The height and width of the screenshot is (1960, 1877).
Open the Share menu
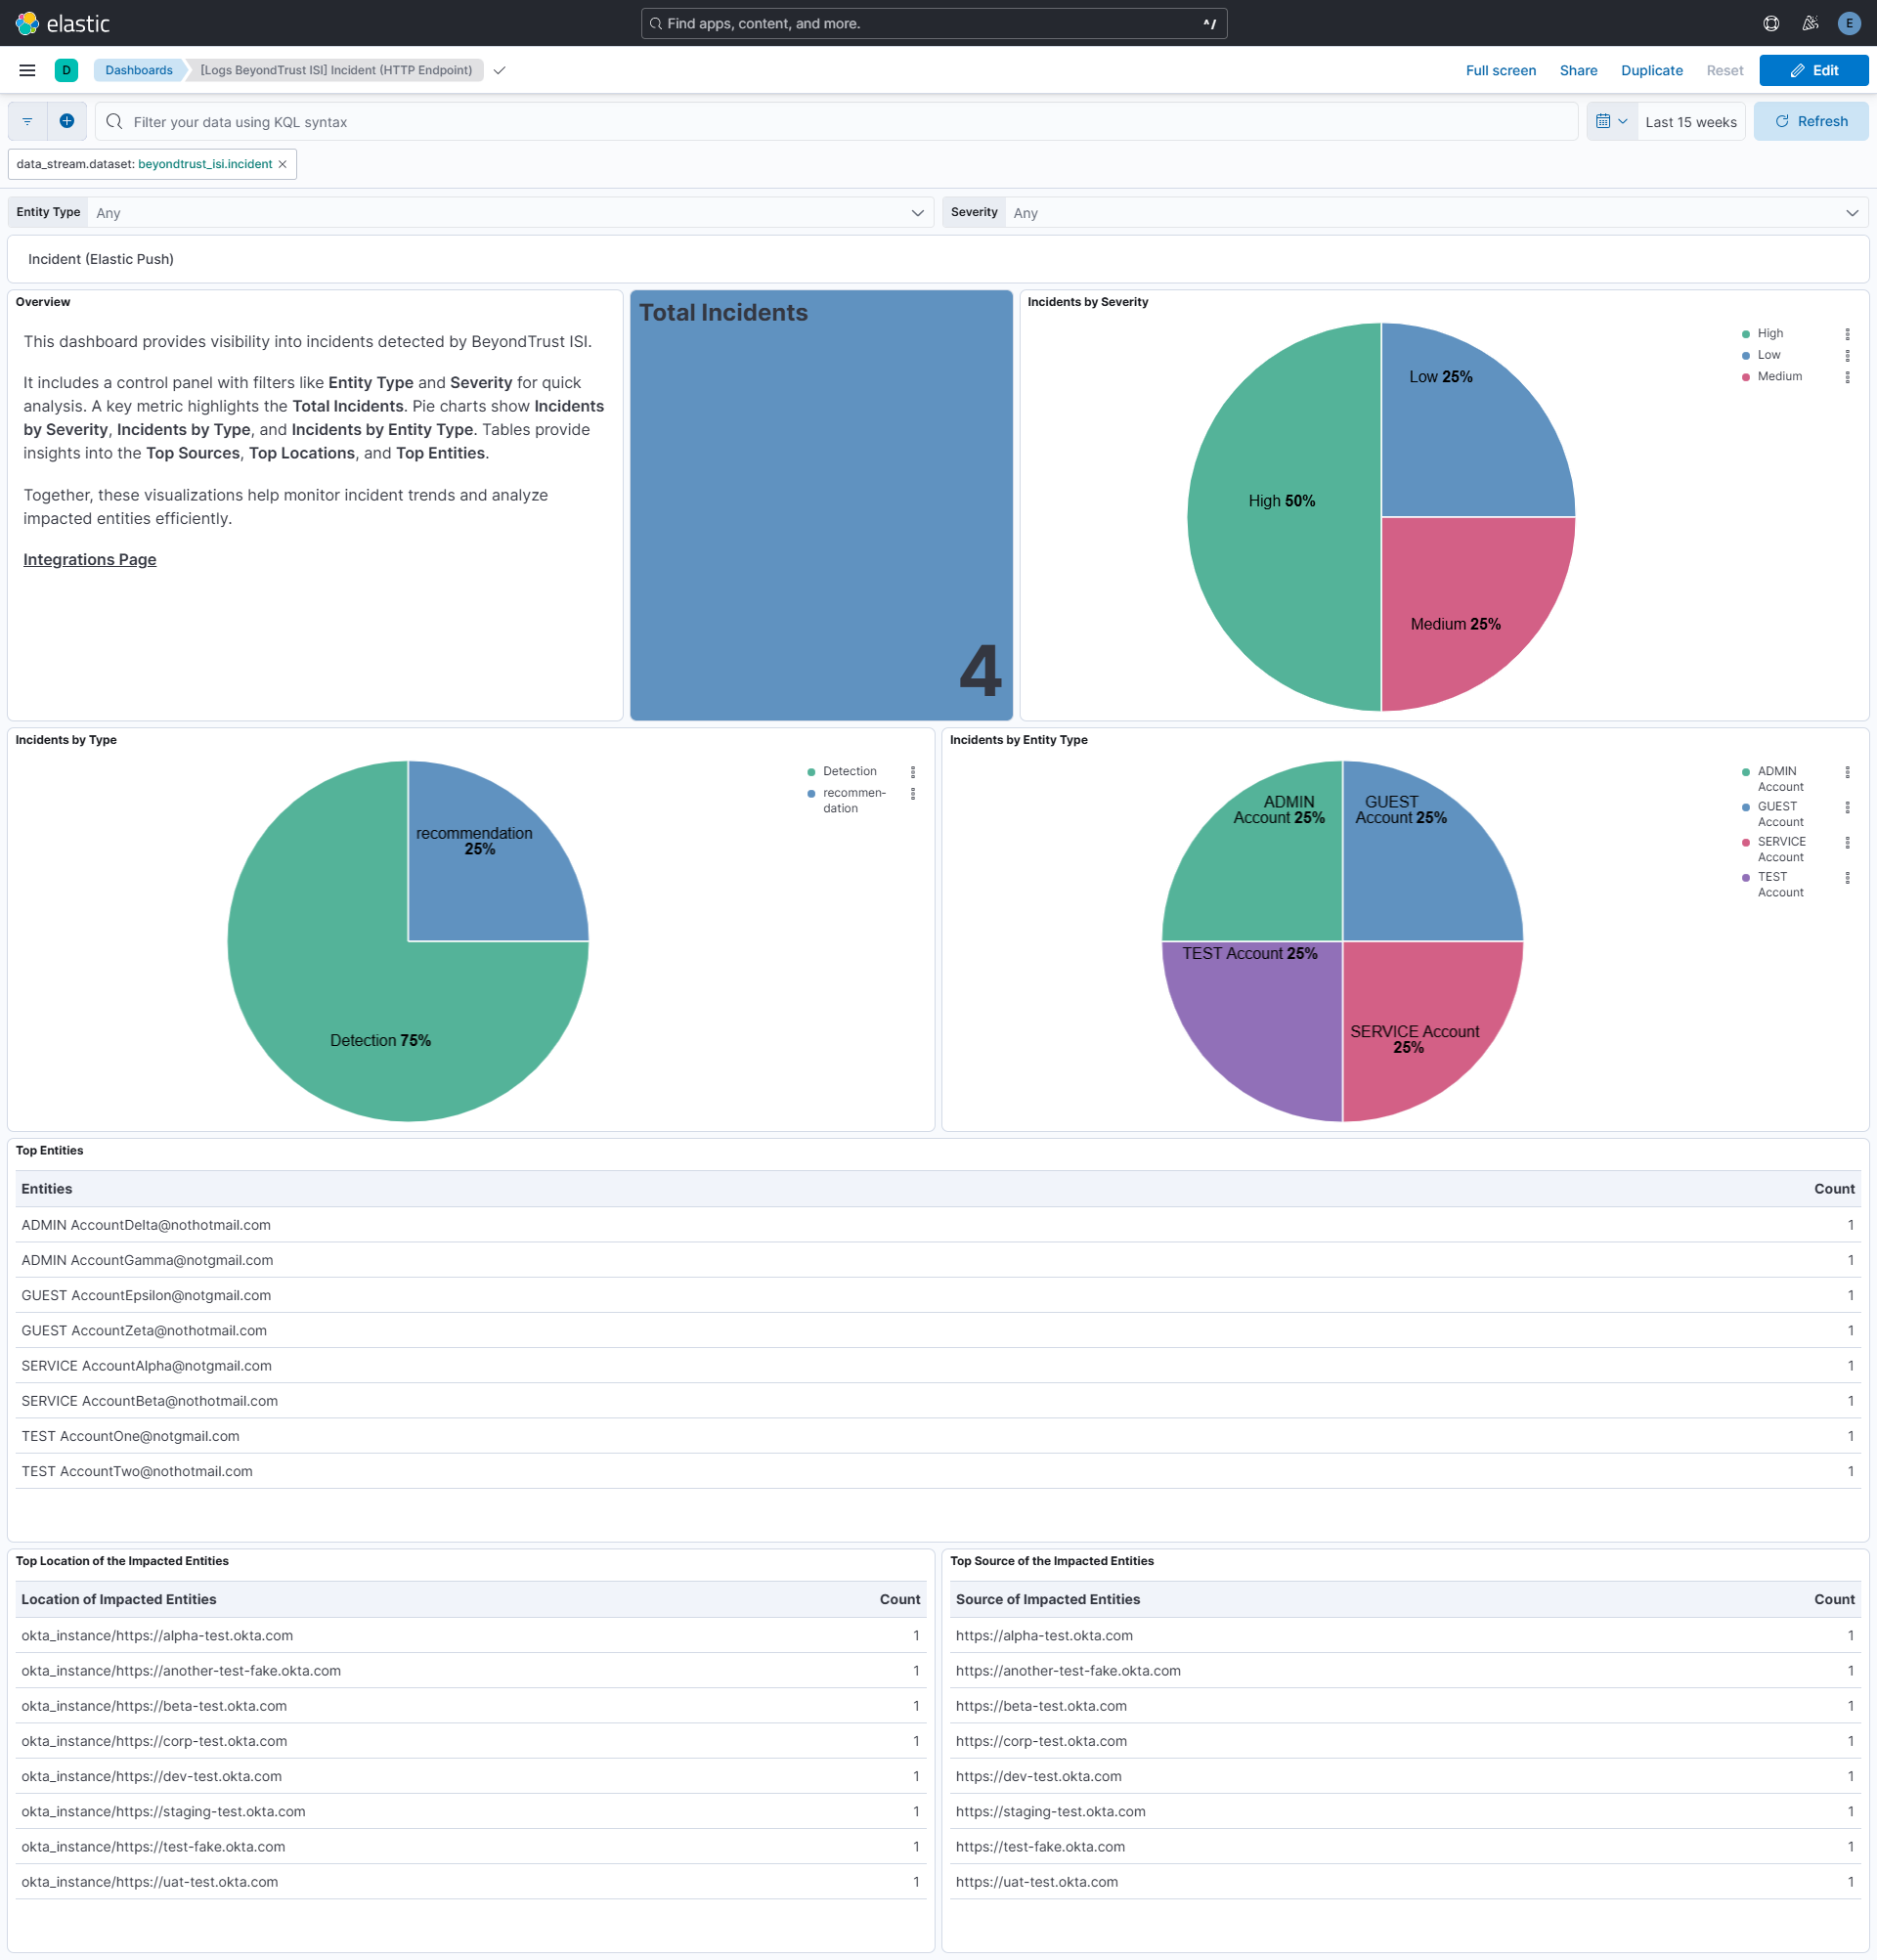tap(1577, 70)
